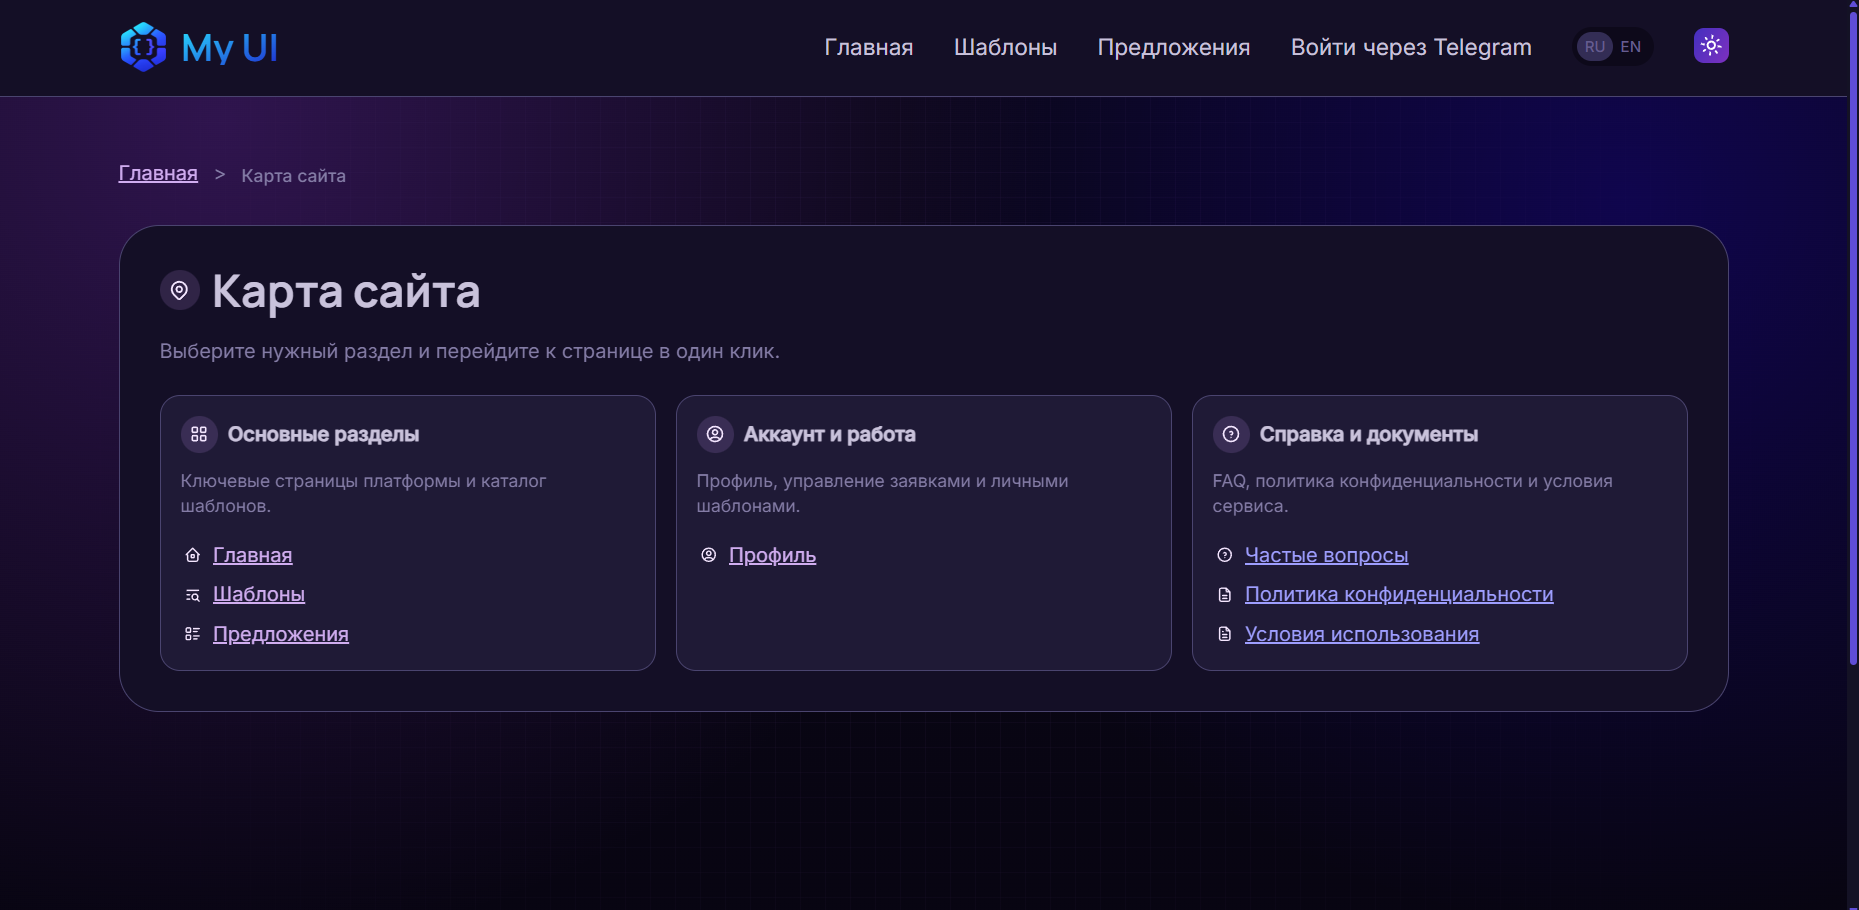This screenshot has height=910, width=1859.
Task: Click the map pin icon beside Карта сайта heading
Action: point(180,291)
